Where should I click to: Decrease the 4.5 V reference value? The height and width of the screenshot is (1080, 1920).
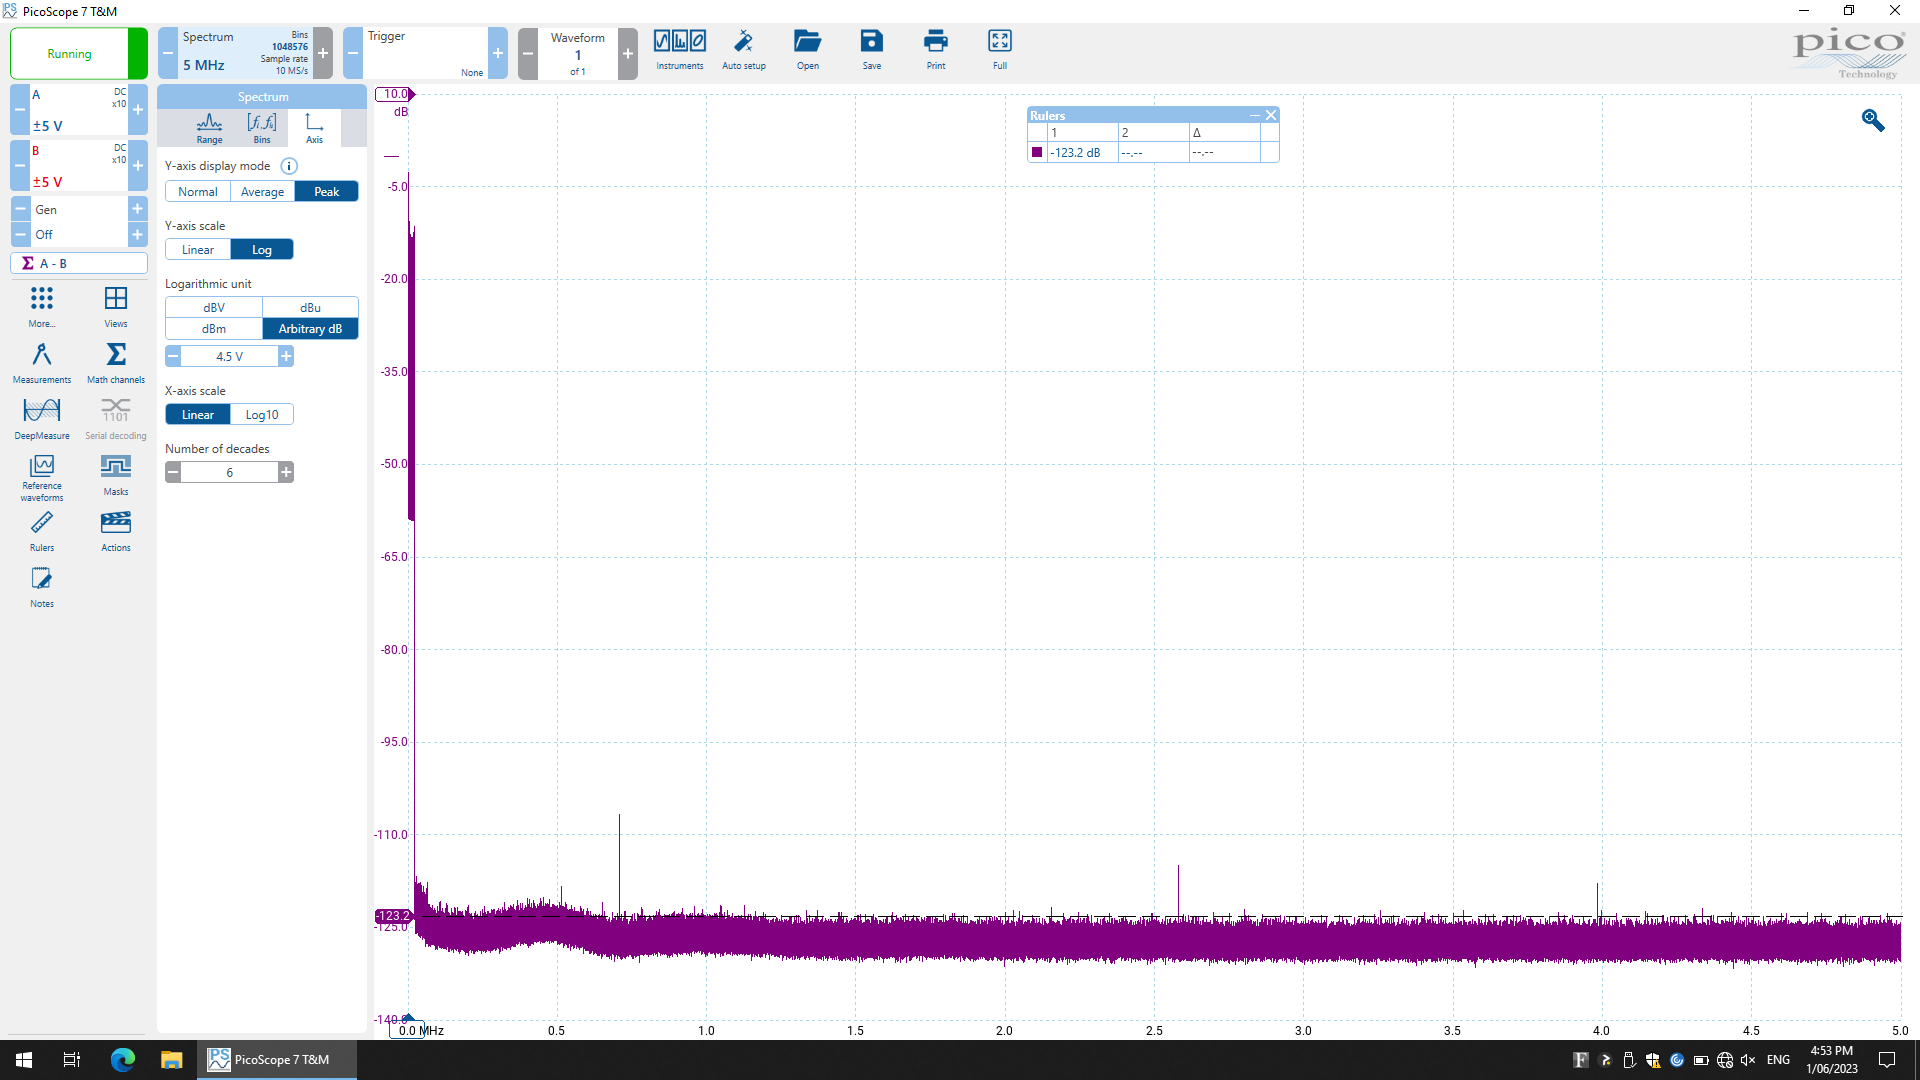click(x=173, y=356)
